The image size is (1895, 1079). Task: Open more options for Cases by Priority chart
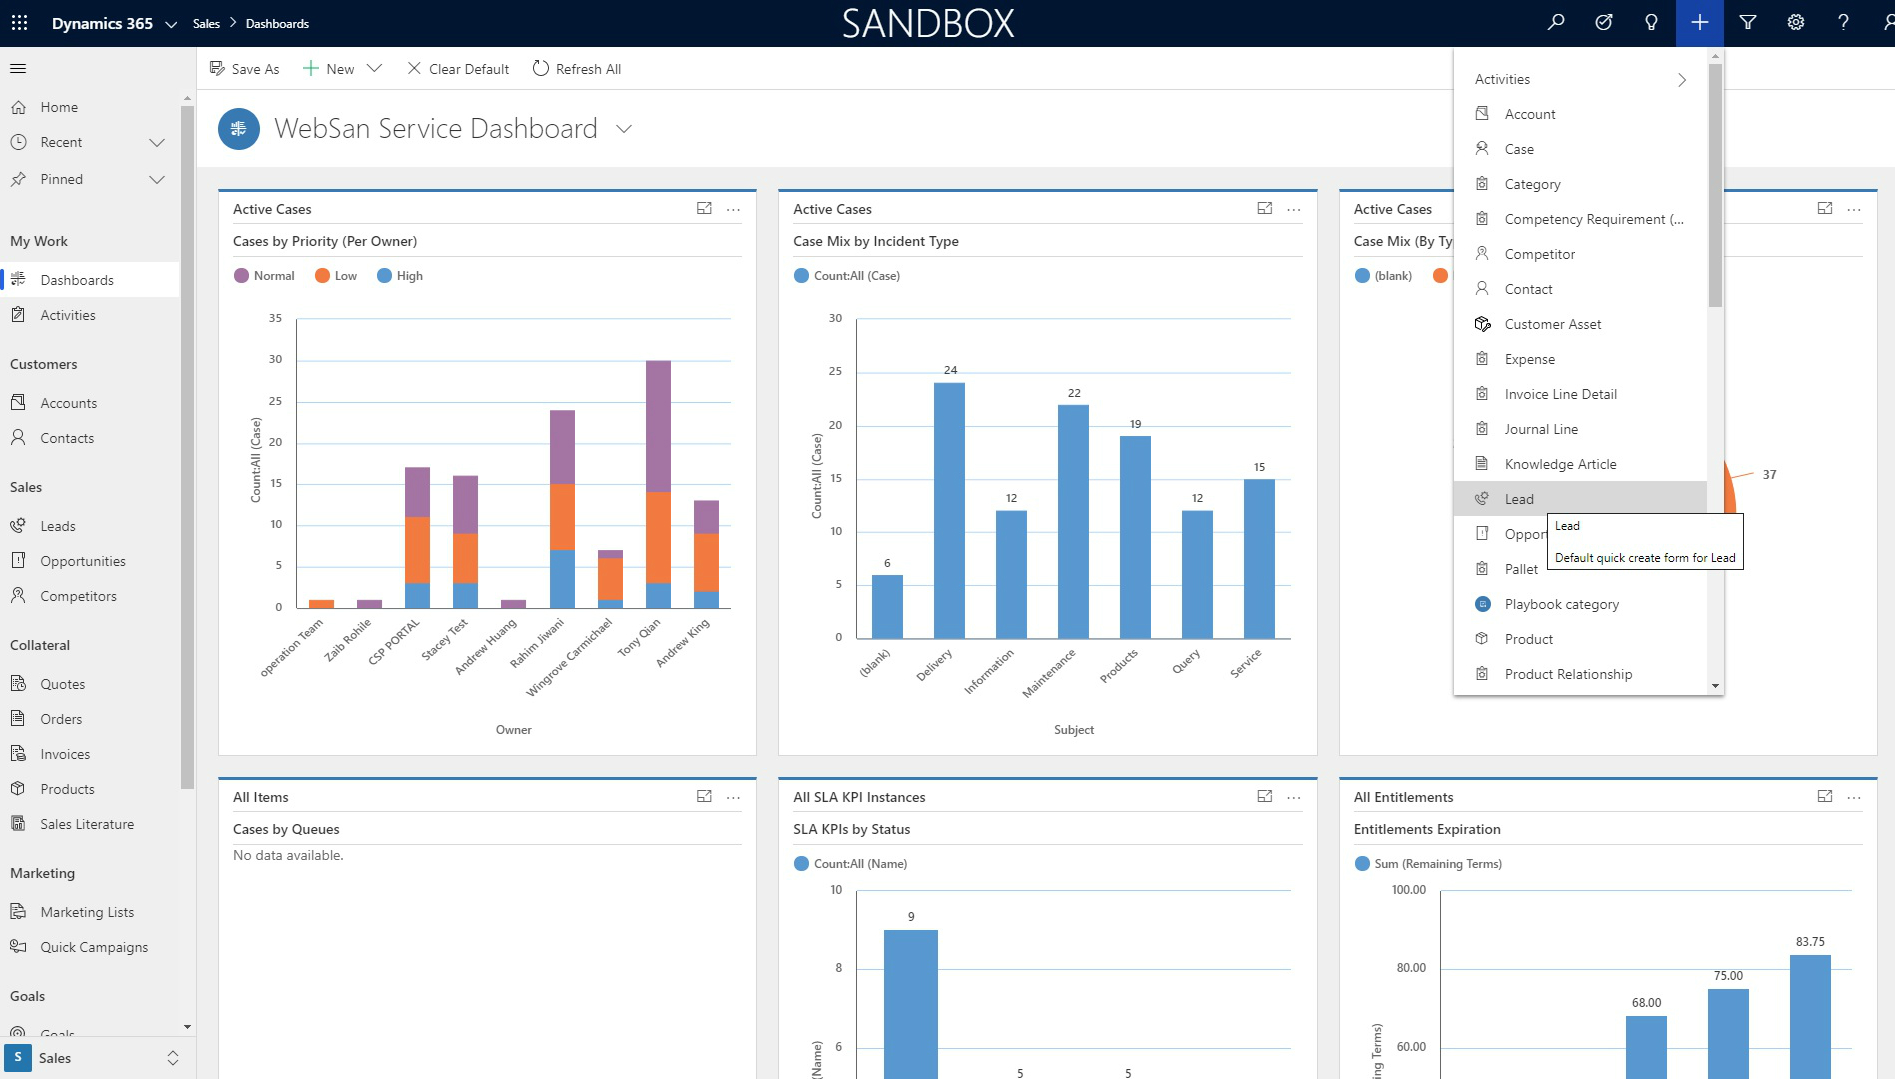tap(733, 209)
